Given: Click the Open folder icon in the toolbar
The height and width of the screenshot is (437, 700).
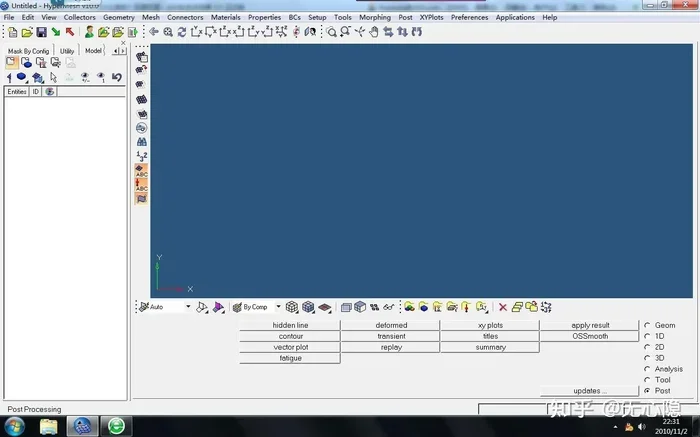Looking at the screenshot, I should click(27, 32).
